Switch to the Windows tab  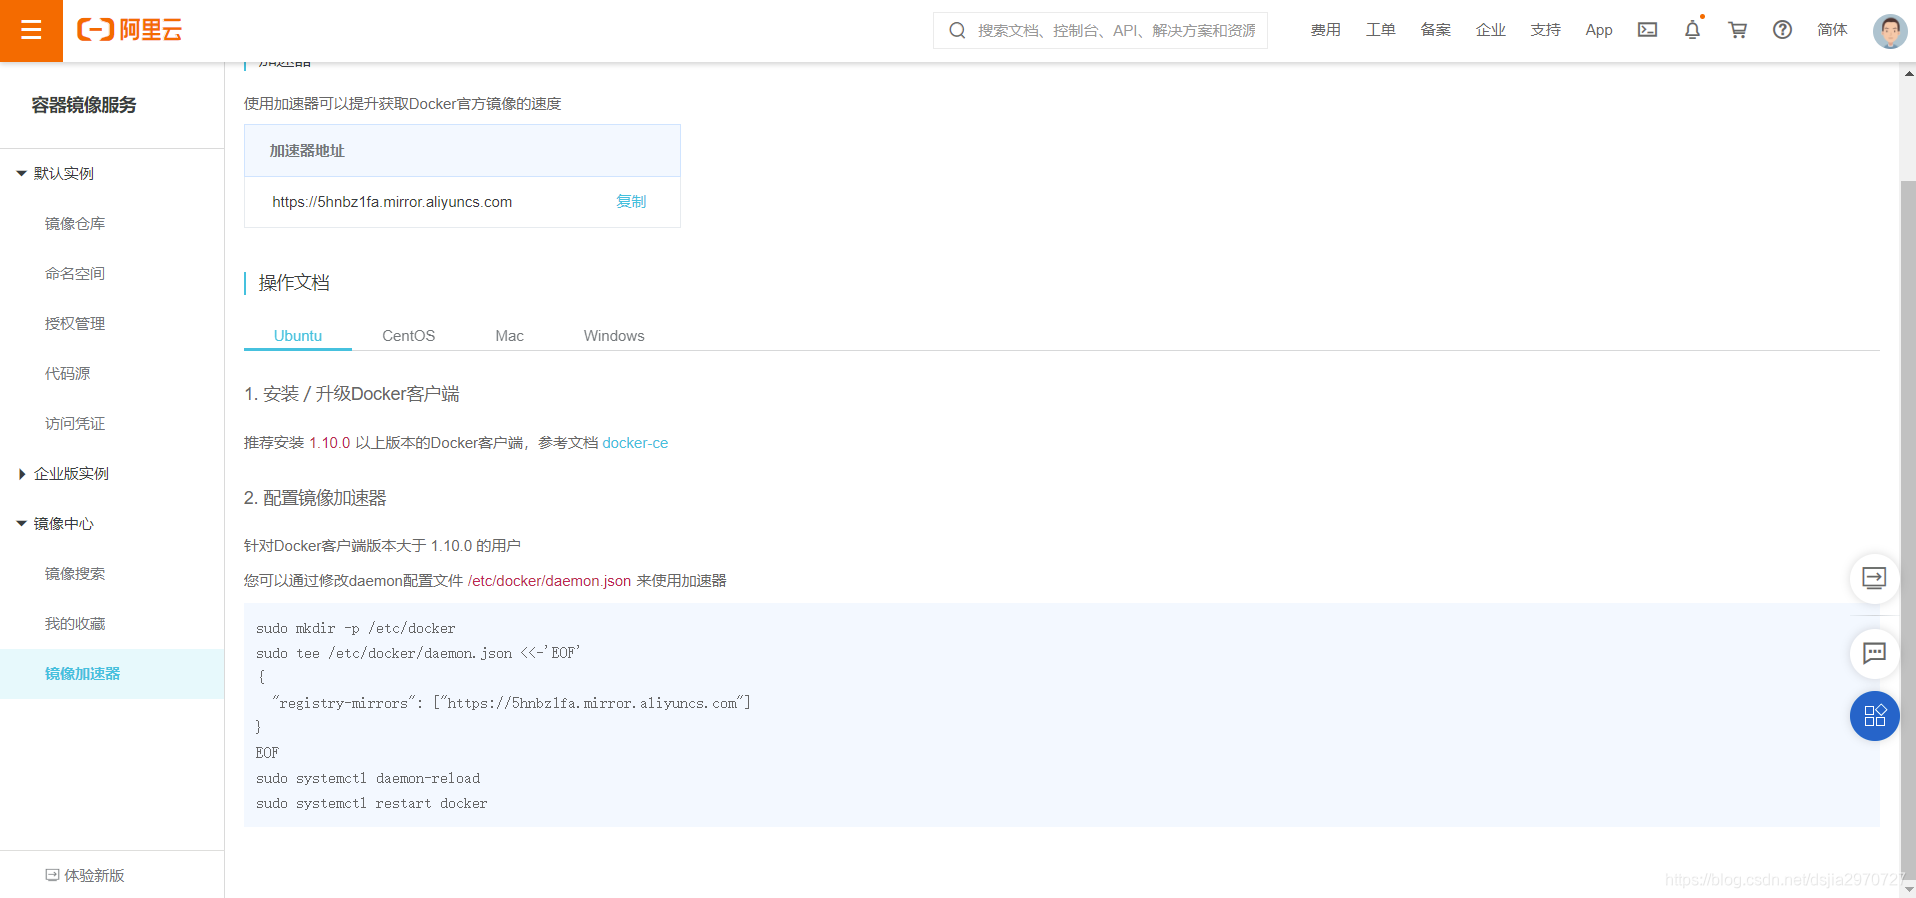[x=614, y=336]
